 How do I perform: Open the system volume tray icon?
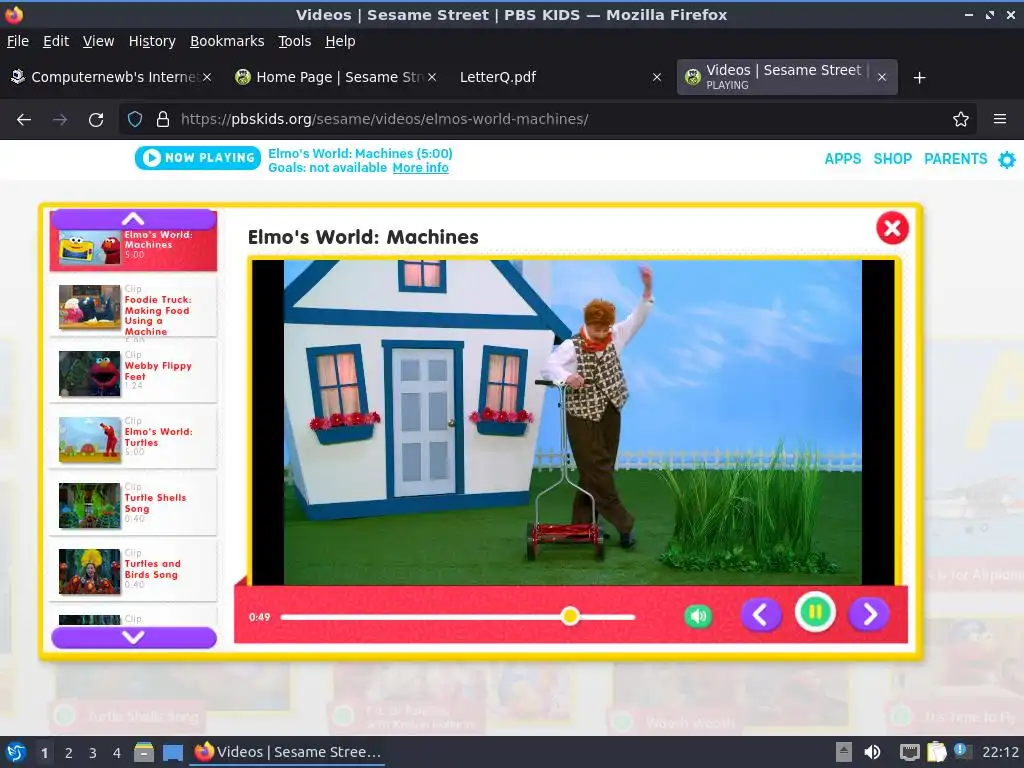872,752
